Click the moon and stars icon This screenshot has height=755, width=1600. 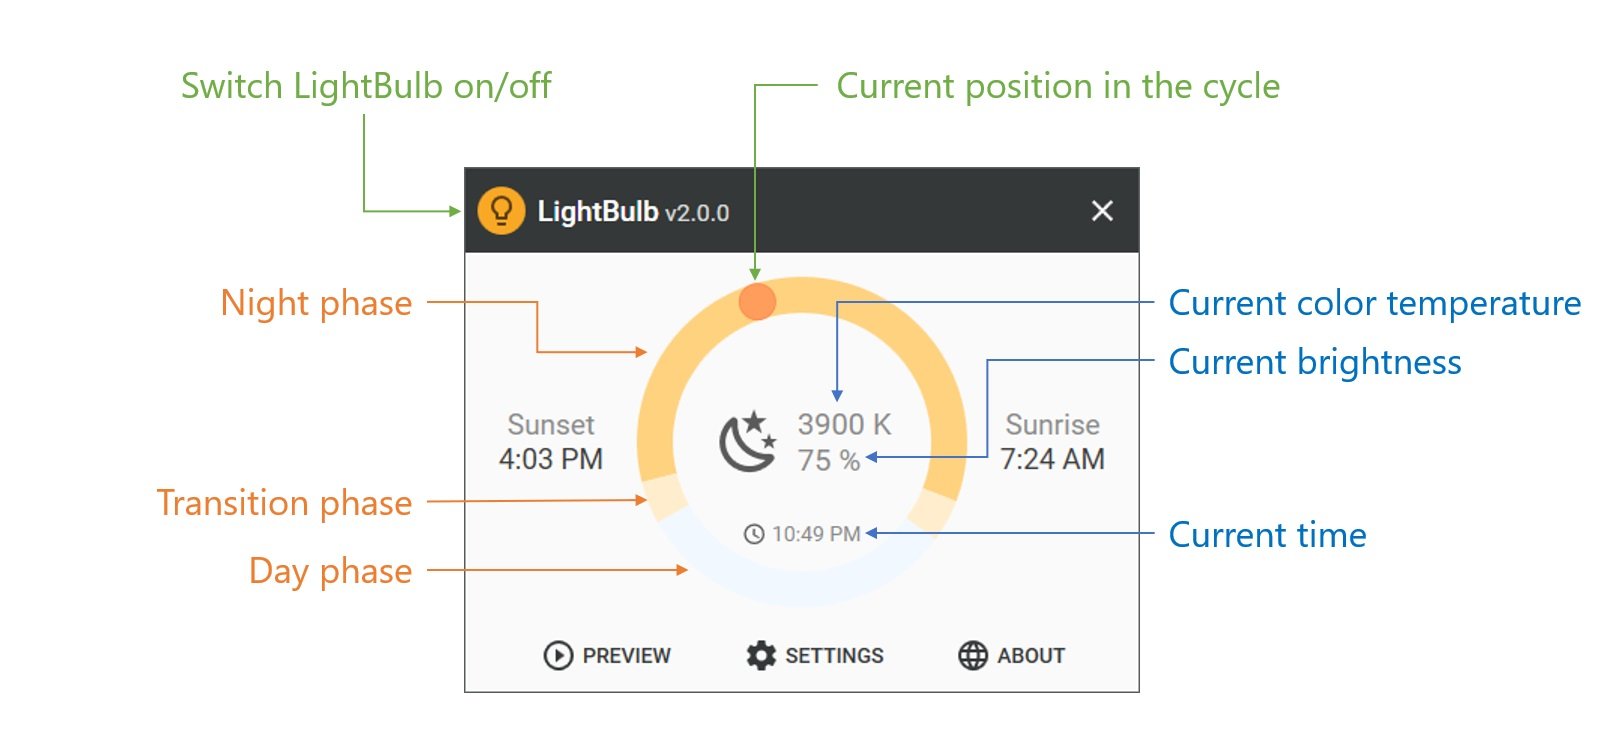(748, 441)
